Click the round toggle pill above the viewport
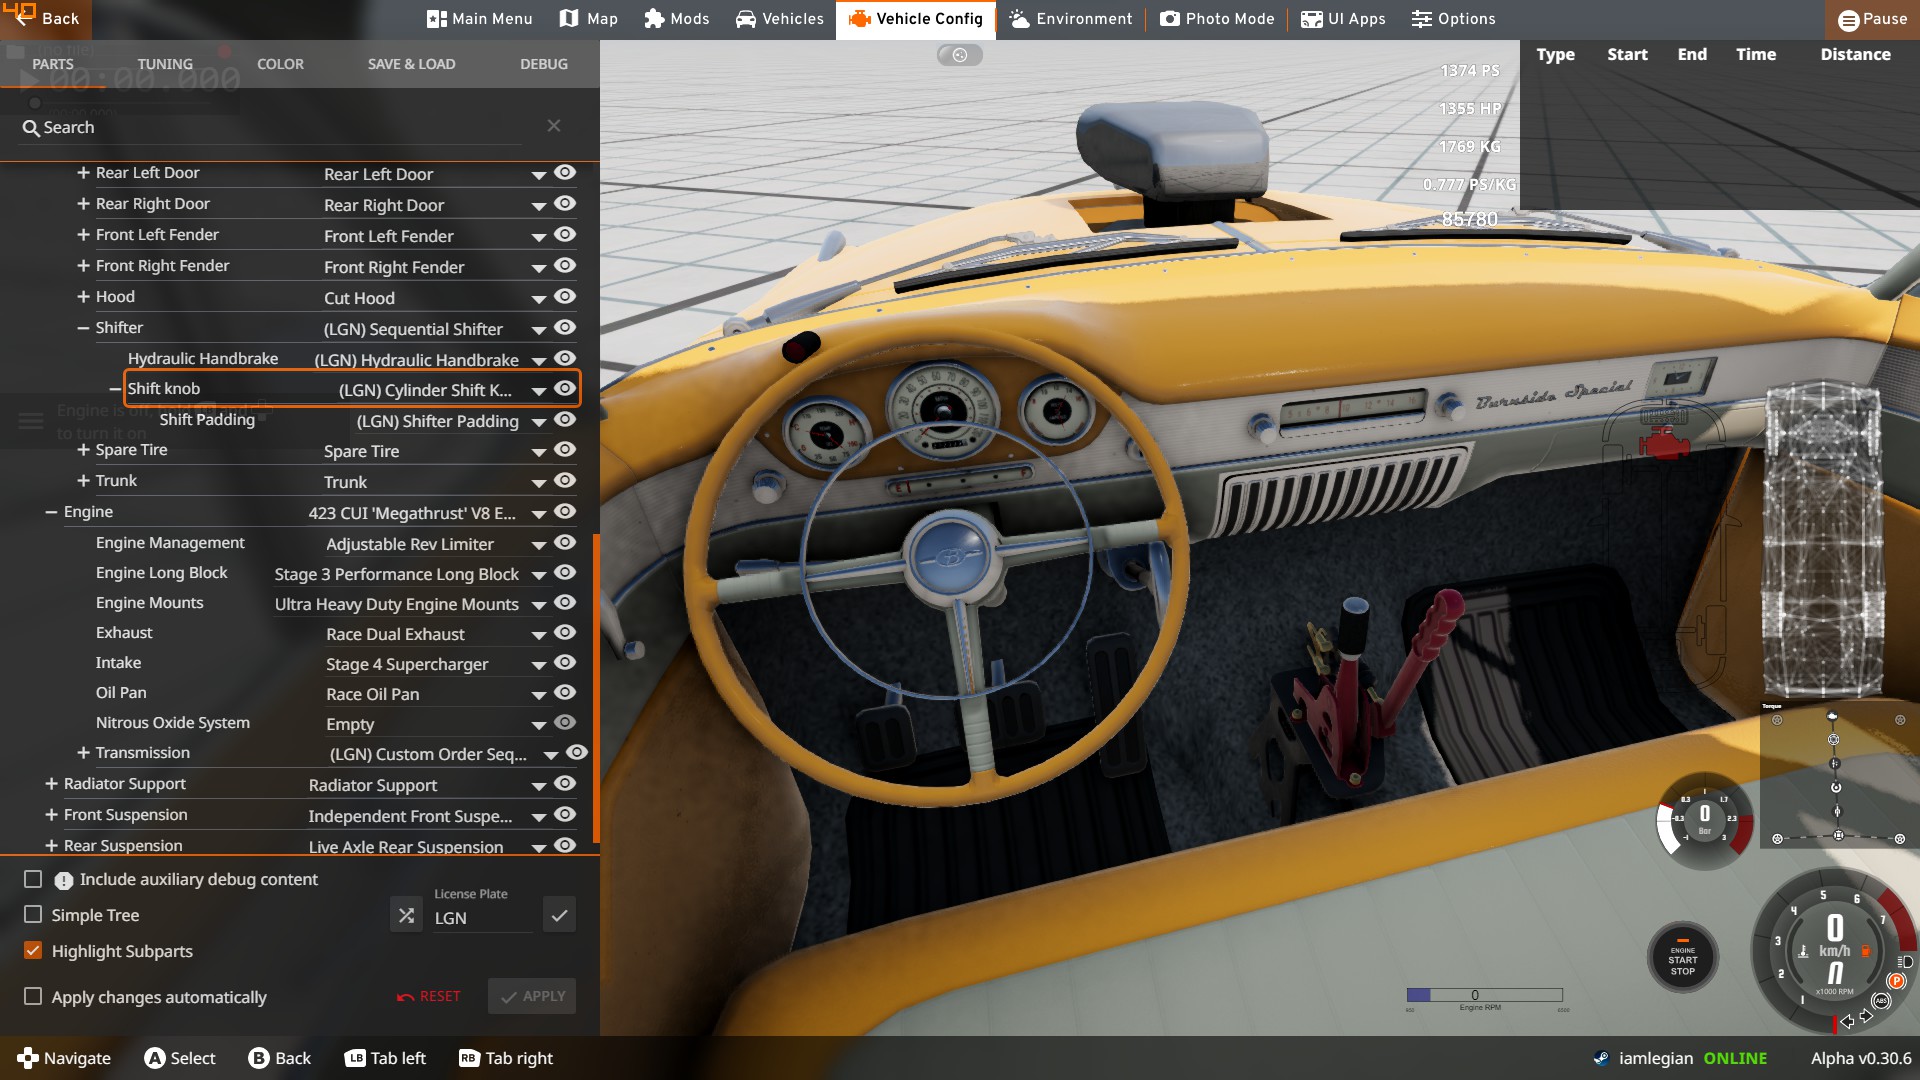Viewport: 1920px width, 1080px height. point(959,55)
